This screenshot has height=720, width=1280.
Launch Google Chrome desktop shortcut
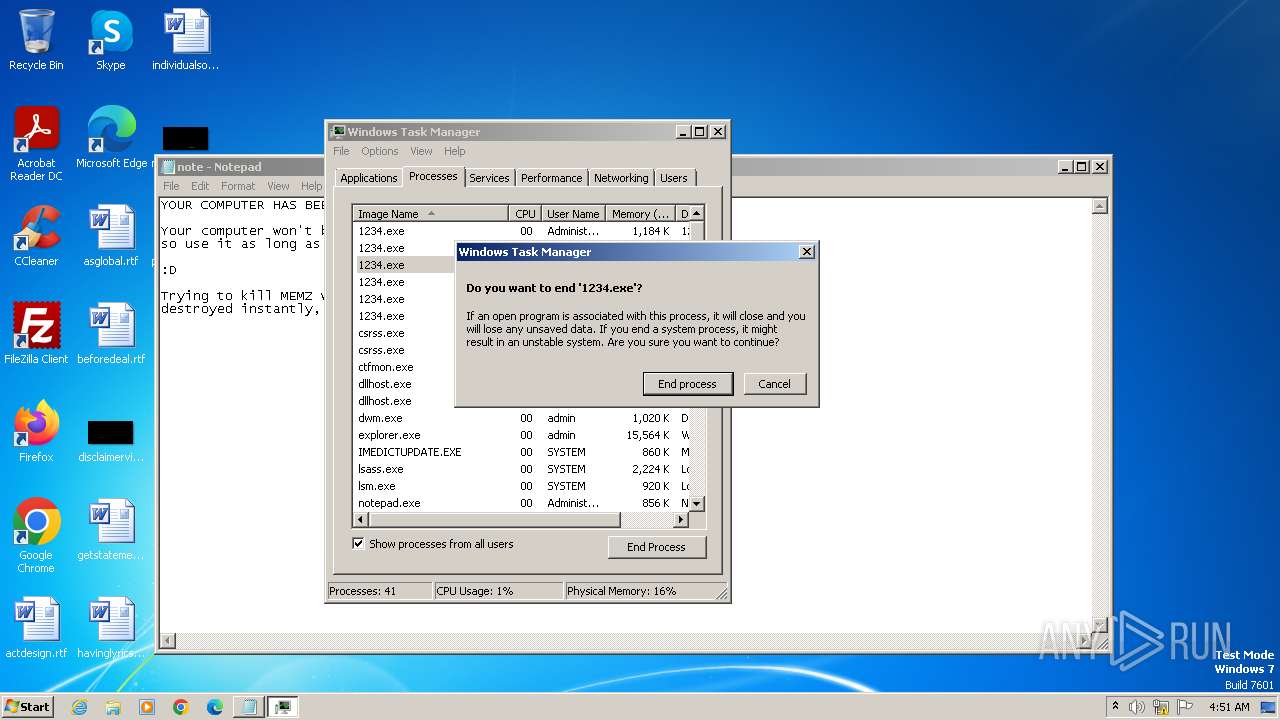click(x=36, y=536)
